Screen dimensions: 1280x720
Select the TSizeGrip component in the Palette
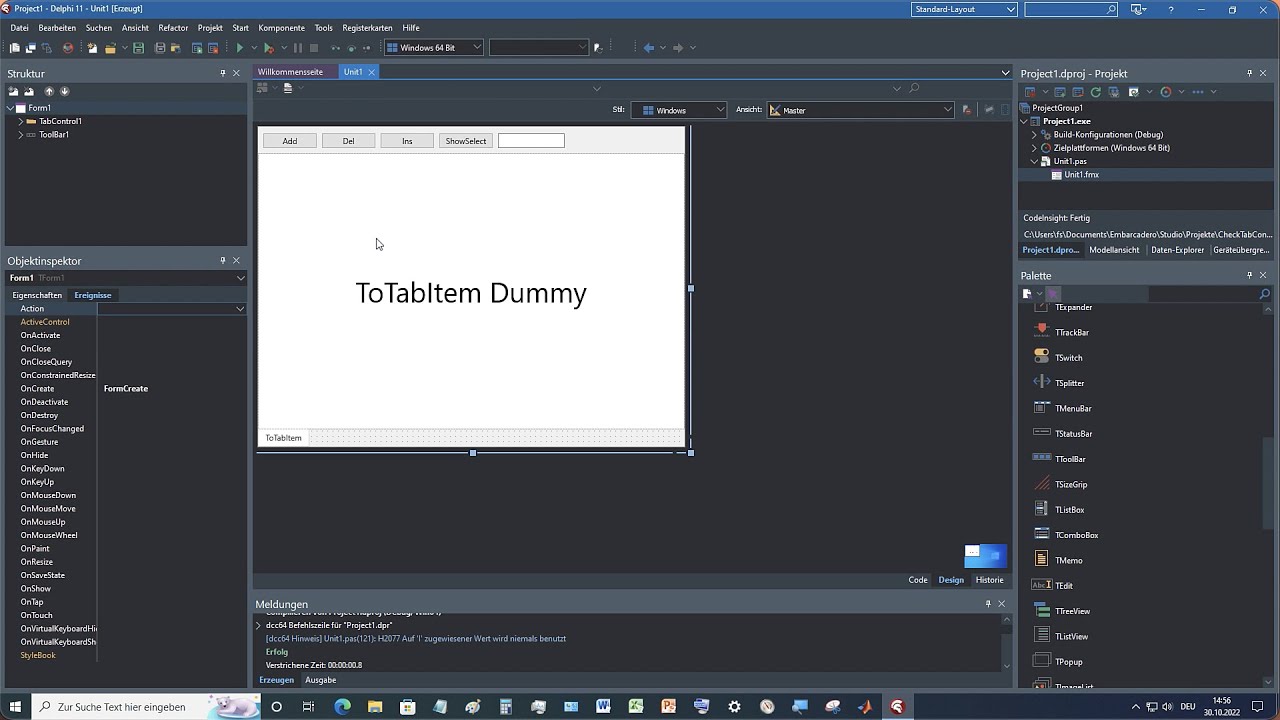pyautogui.click(x=1070, y=484)
